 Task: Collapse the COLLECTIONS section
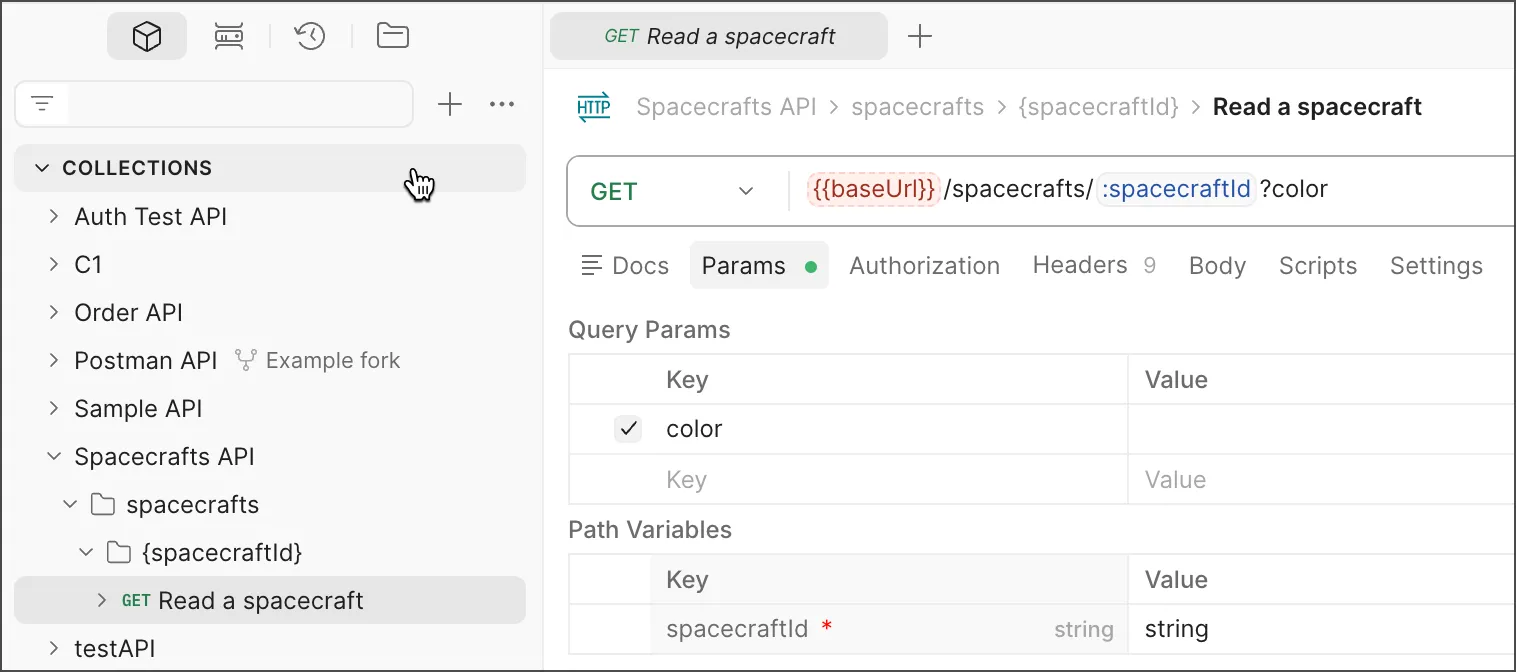tap(42, 168)
